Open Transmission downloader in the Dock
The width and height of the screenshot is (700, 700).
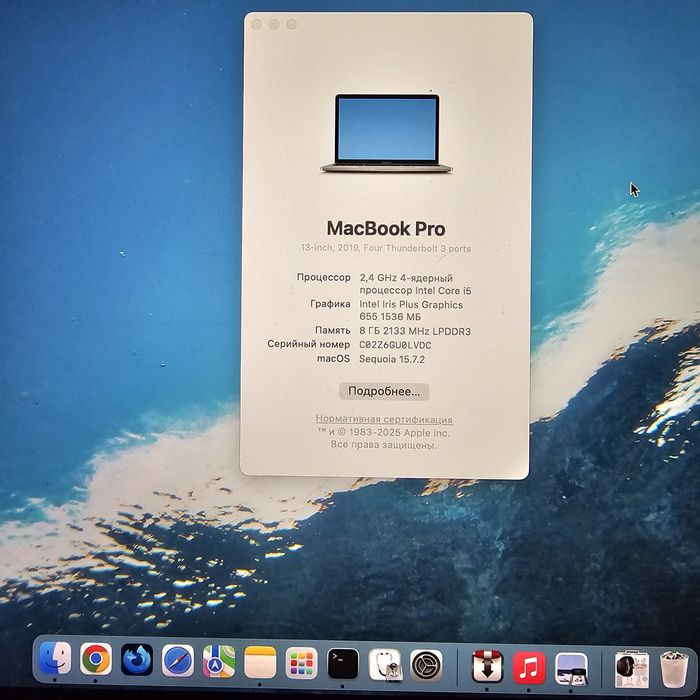click(x=488, y=667)
